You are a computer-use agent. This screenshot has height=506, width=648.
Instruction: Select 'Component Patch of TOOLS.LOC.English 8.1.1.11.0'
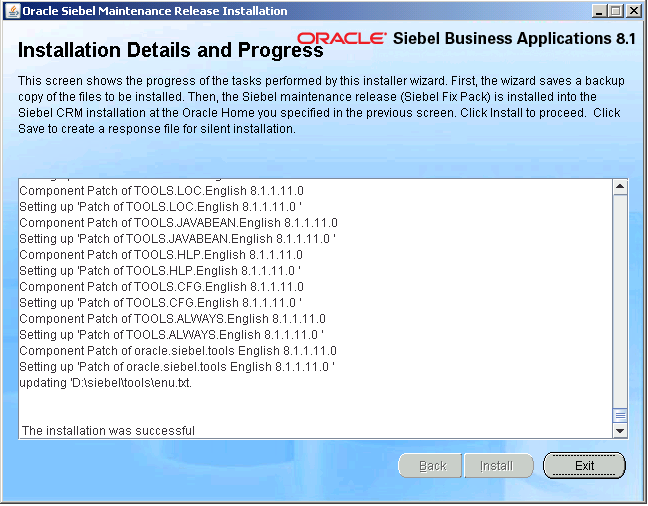[x=162, y=191]
